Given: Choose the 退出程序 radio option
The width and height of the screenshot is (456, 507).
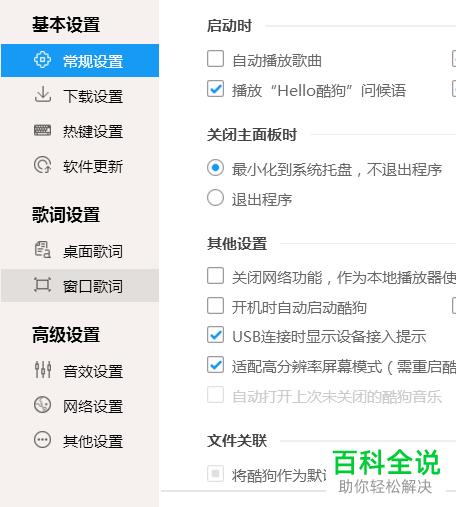Looking at the screenshot, I should click(215, 198).
